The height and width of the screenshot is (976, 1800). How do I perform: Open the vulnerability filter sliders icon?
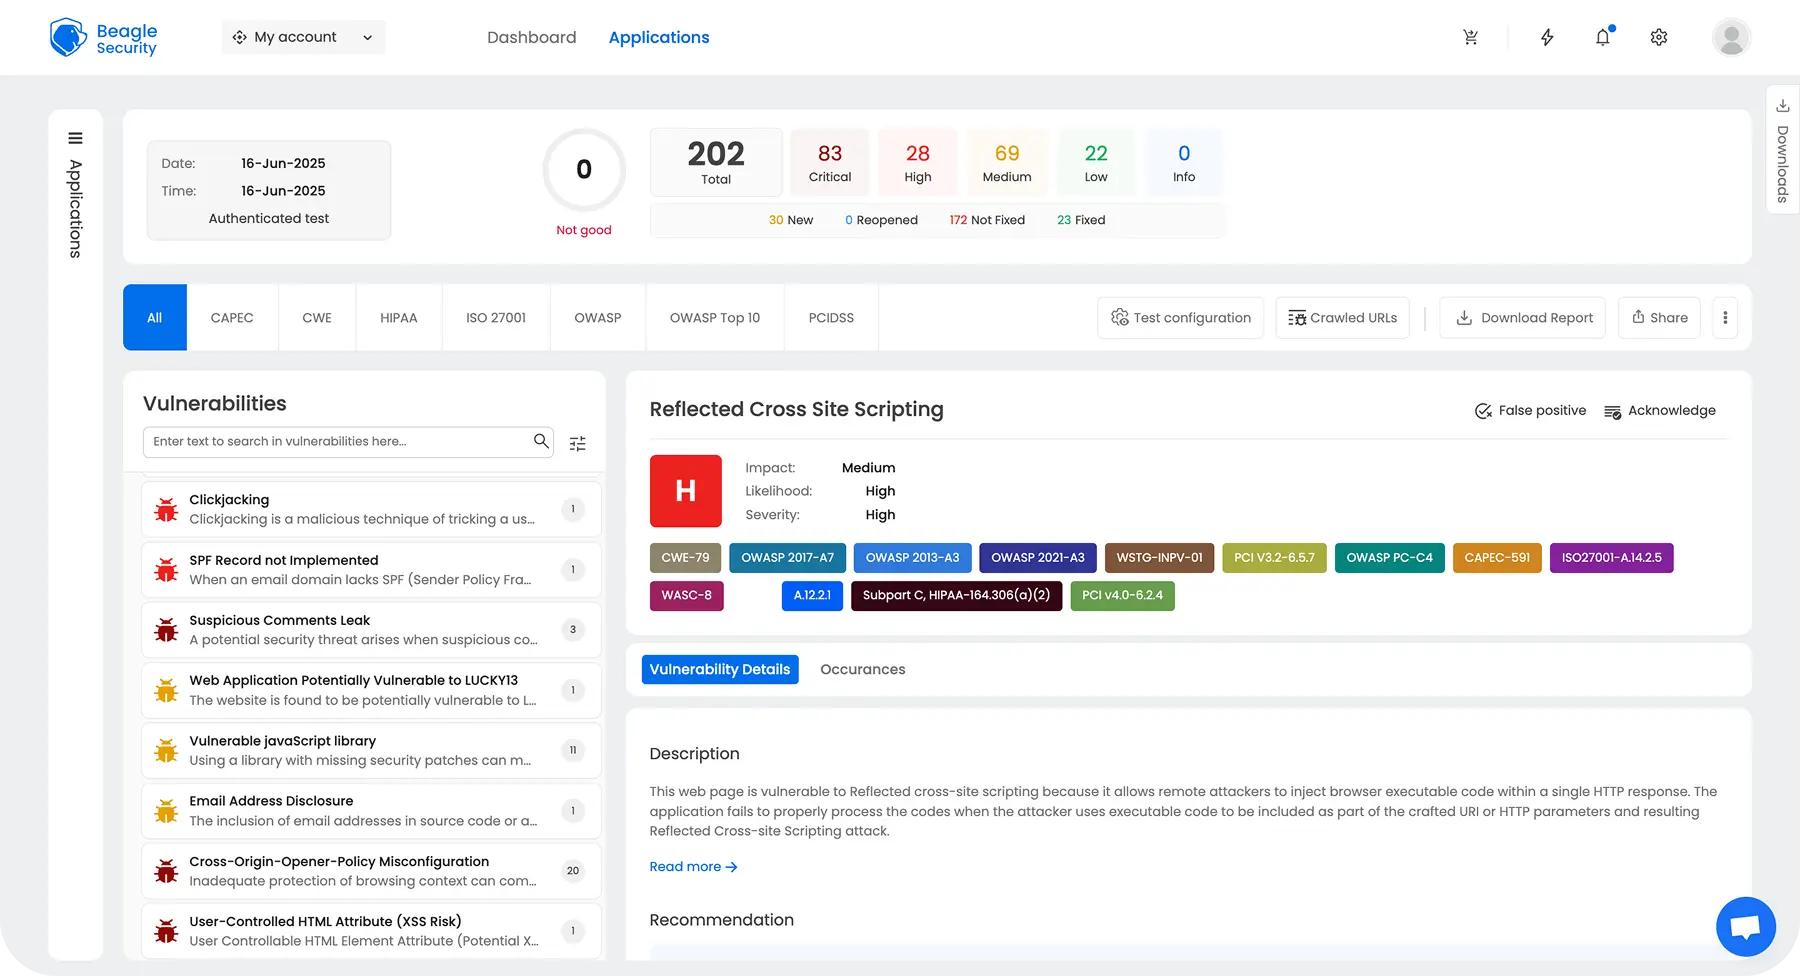tap(578, 443)
